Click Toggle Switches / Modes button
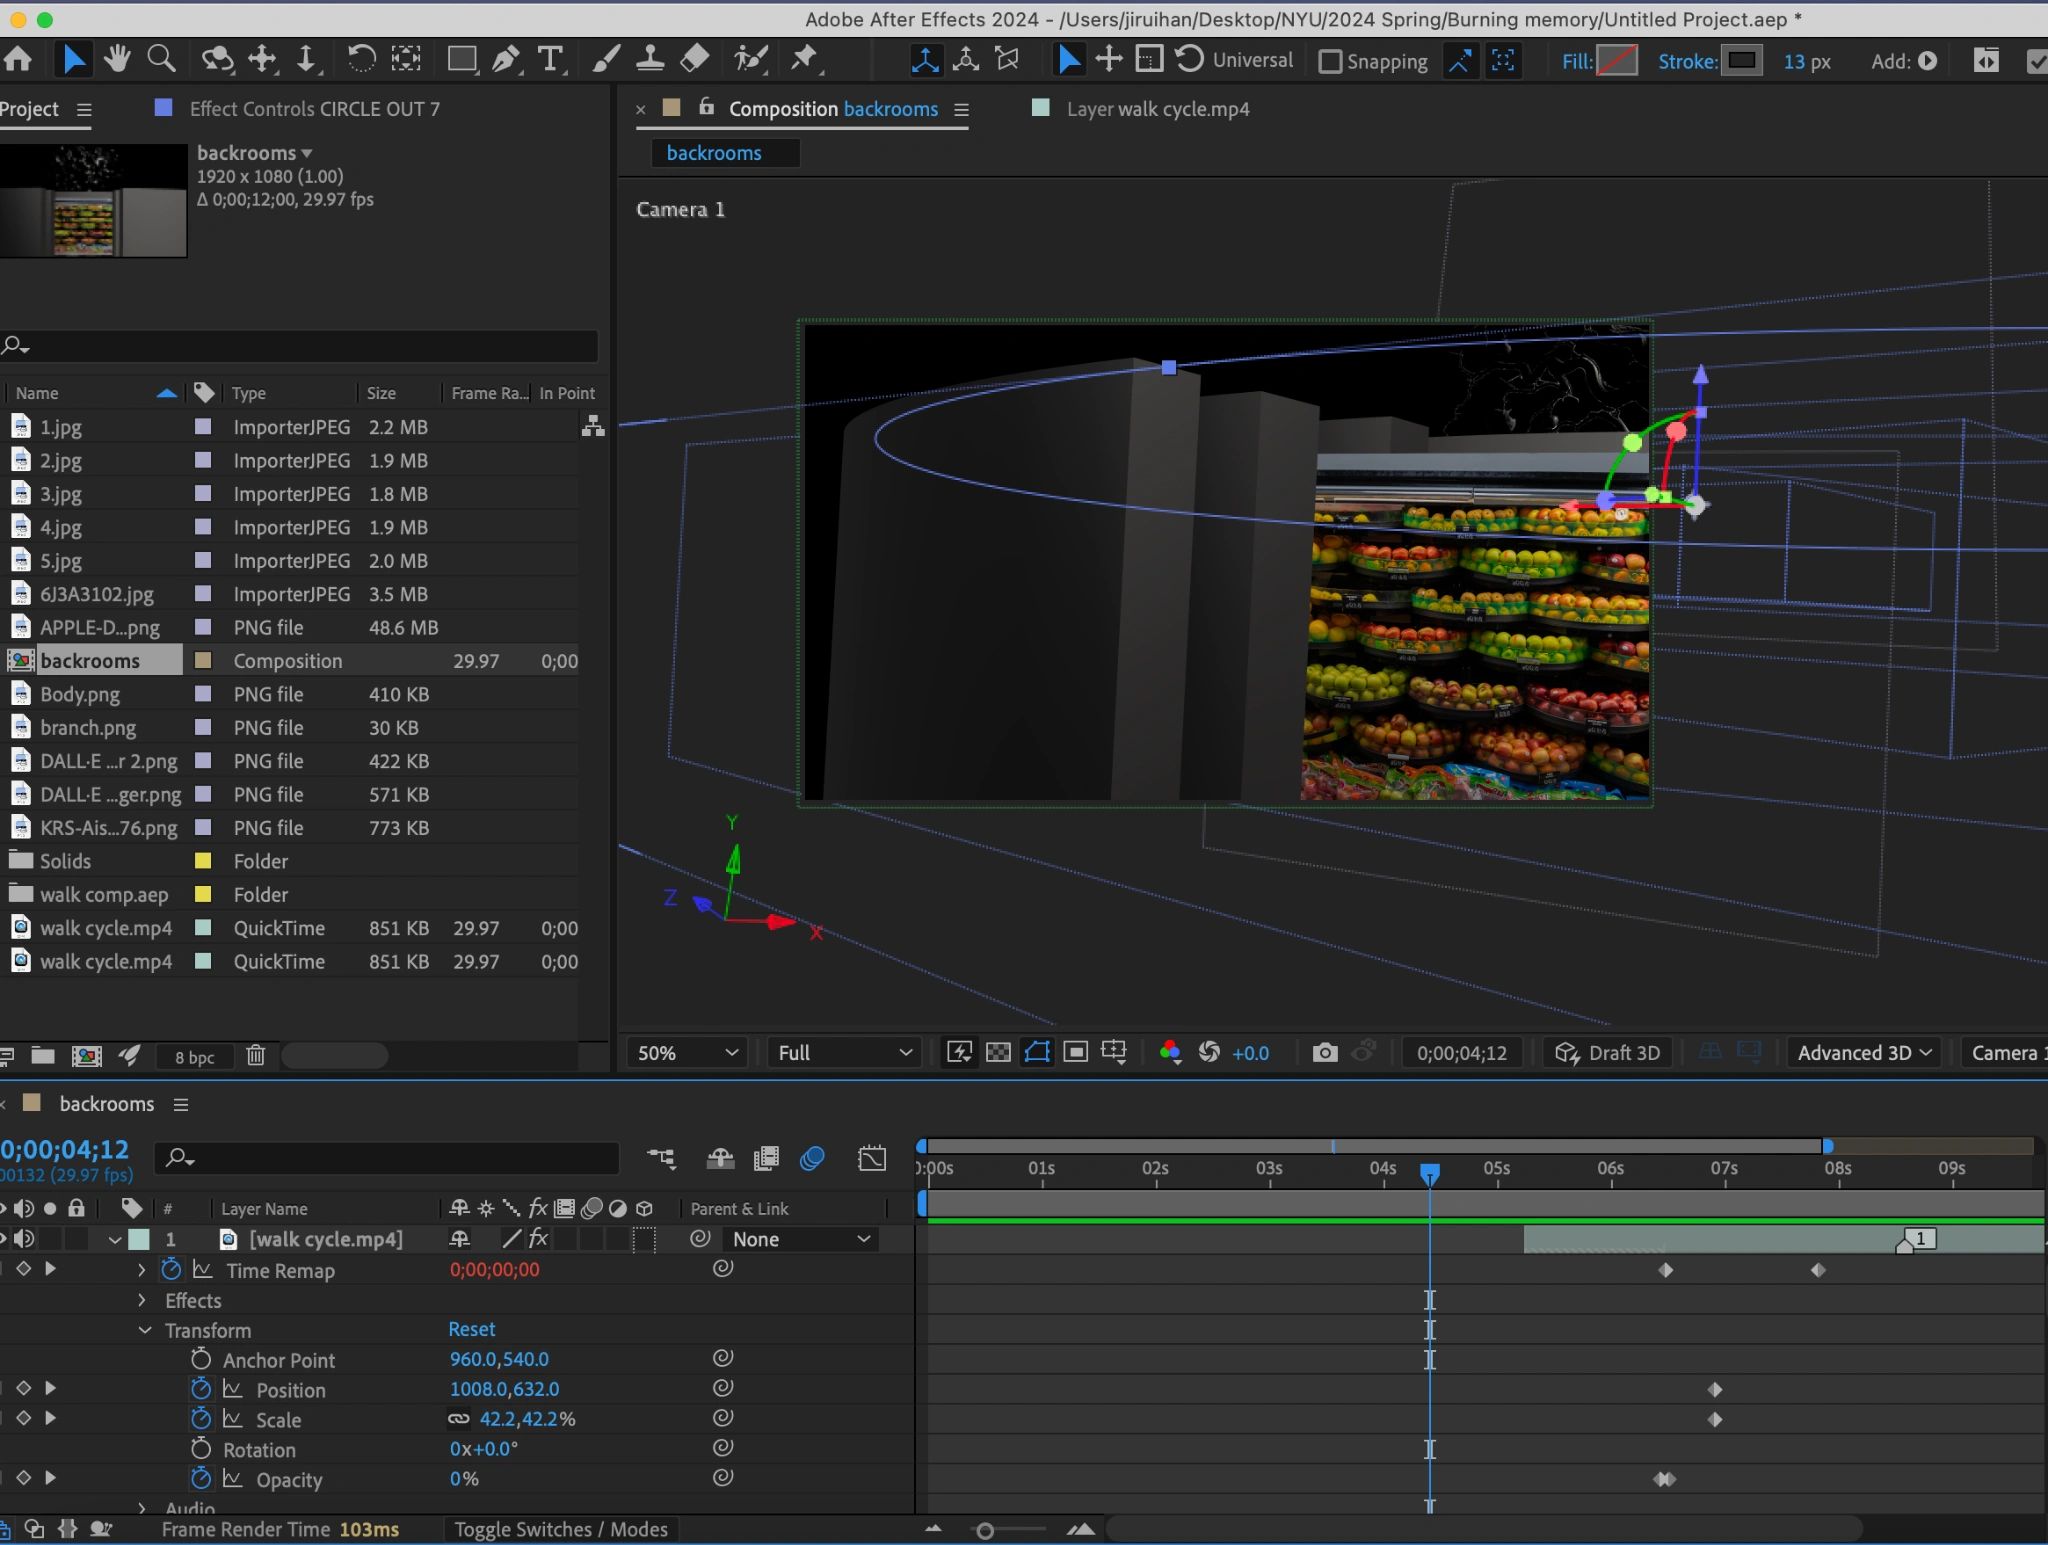The height and width of the screenshot is (1545, 2048). (x=560, y=1529)
